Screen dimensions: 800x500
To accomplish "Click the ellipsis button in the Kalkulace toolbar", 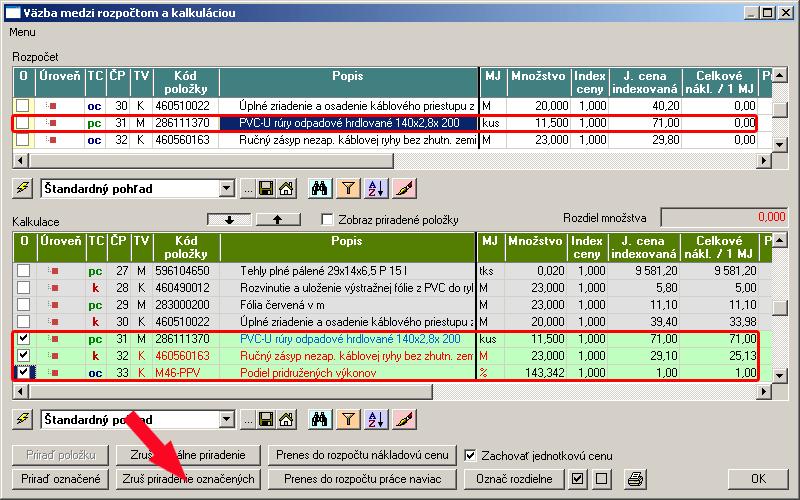I will pos(247,420).
